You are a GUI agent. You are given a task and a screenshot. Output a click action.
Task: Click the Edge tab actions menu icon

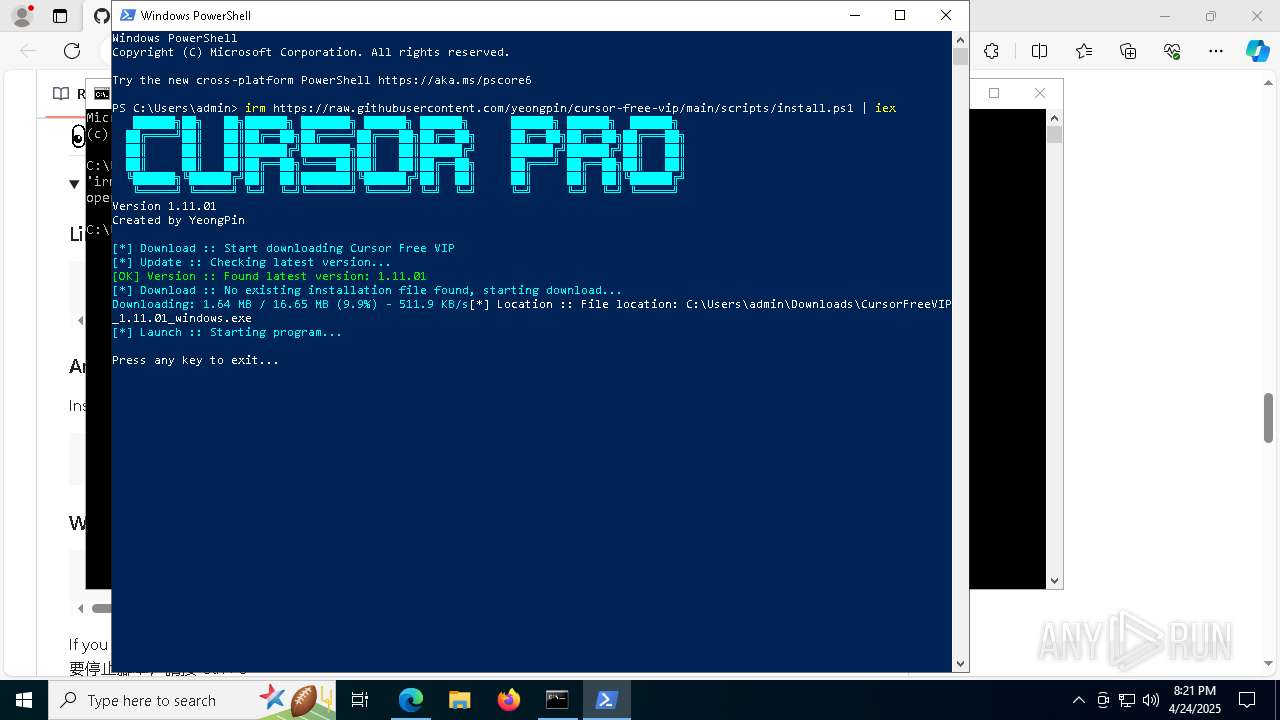tap(60, 16)
